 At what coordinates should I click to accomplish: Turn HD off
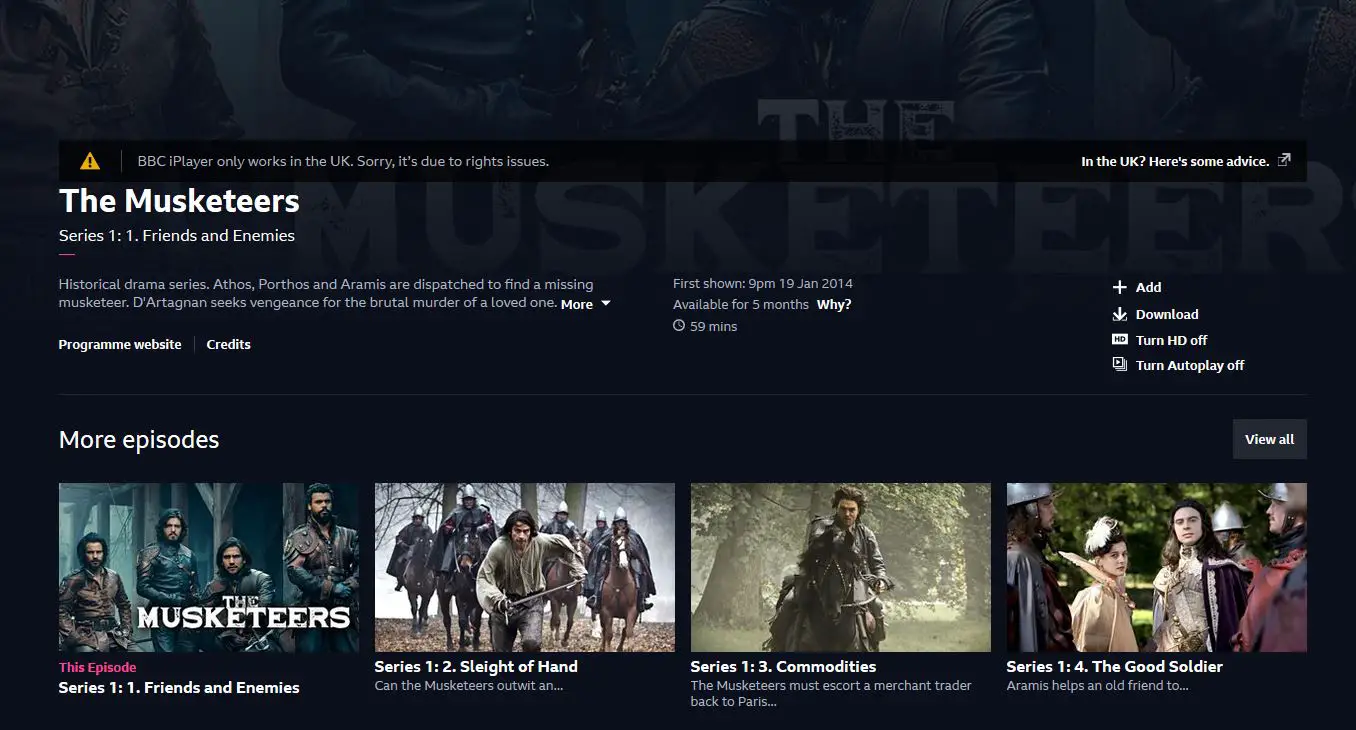pos(1172,340)
